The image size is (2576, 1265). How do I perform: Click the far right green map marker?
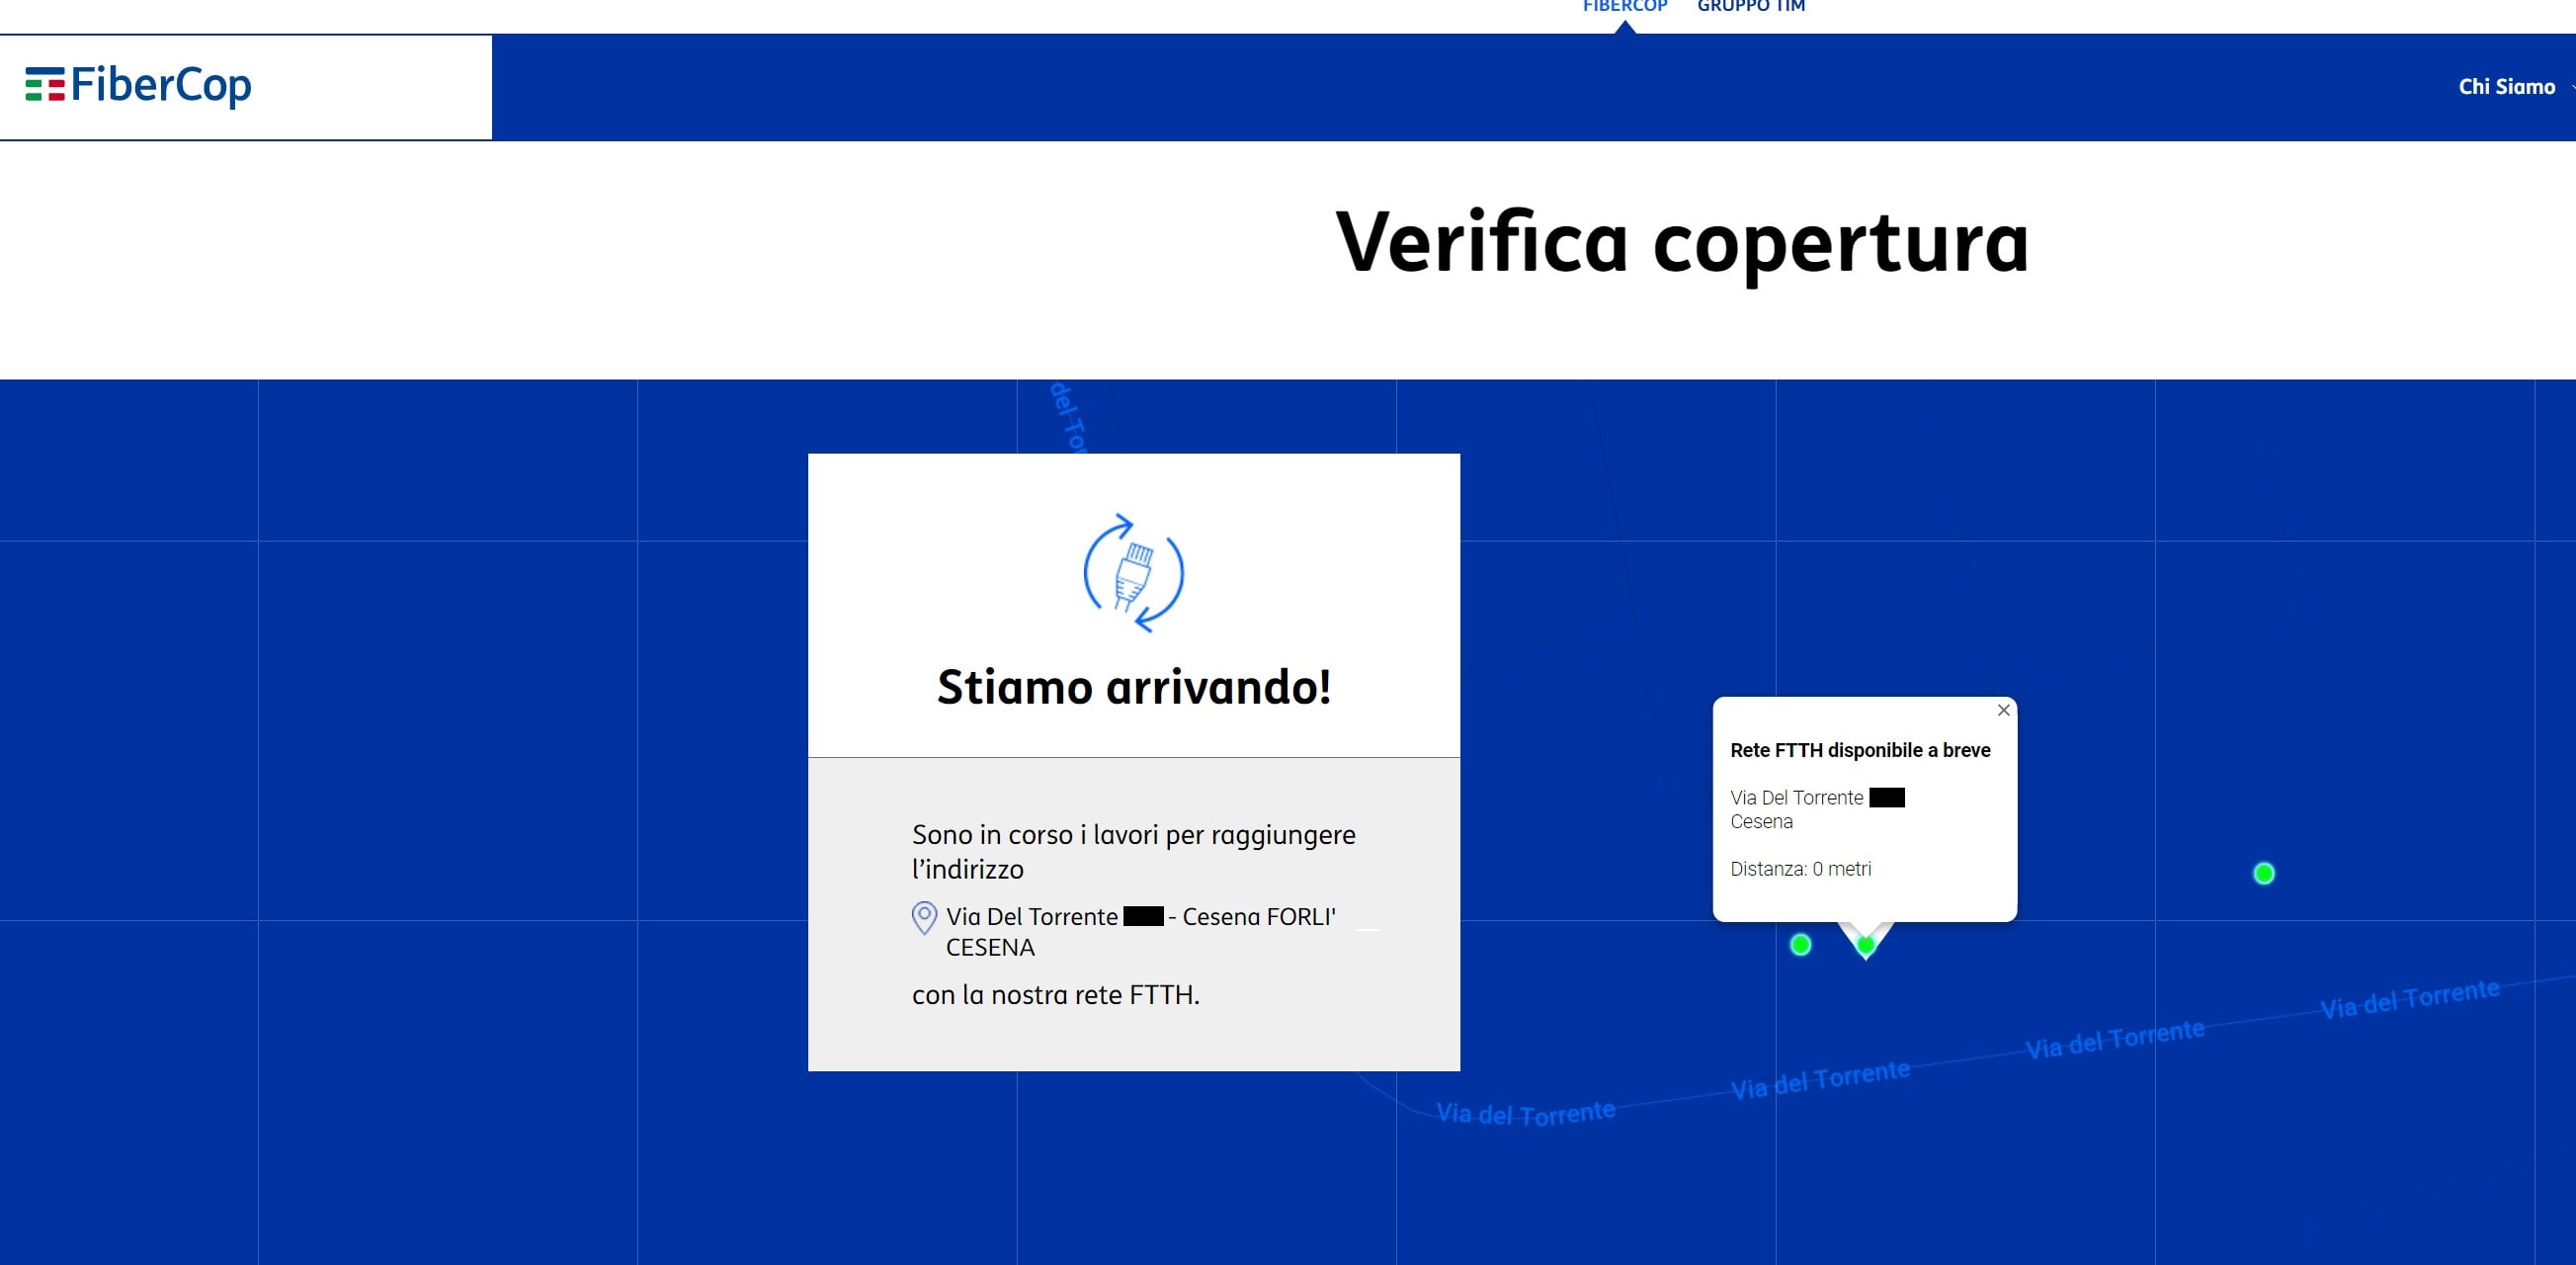2264,874
